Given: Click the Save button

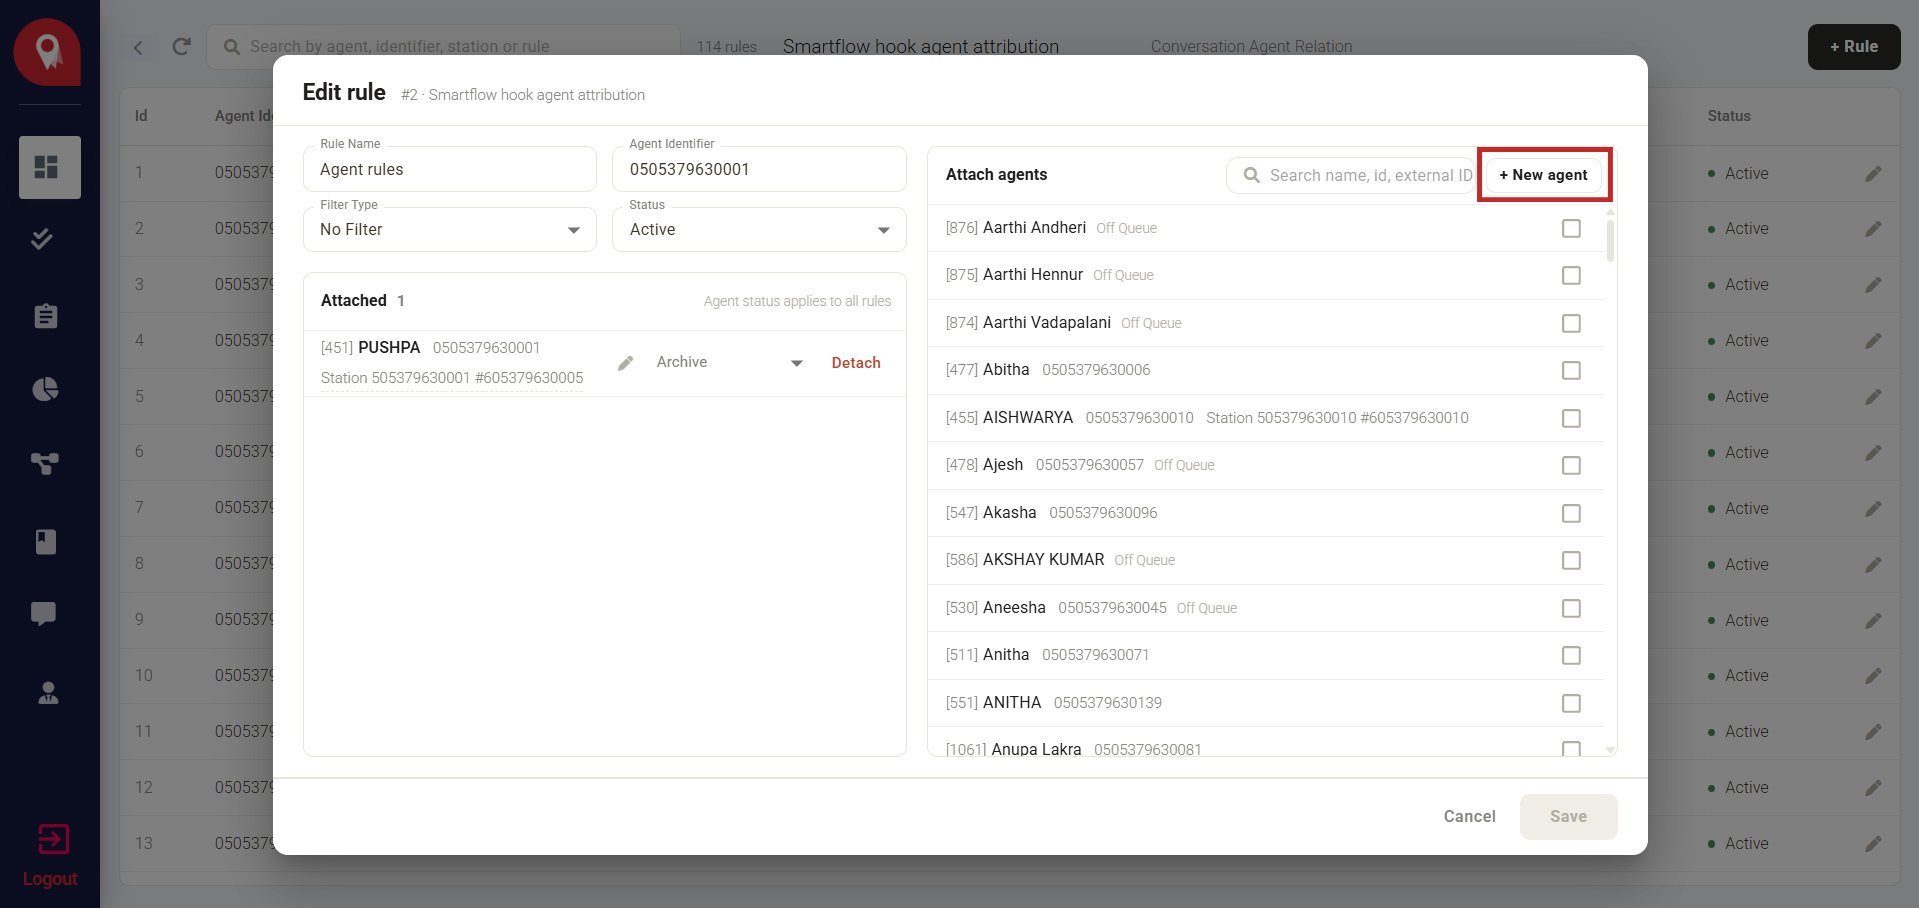Looking at the screenshot, I should (1568, 817).
